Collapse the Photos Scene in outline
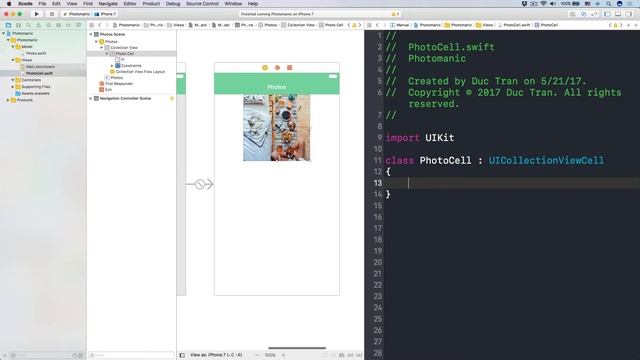 tap(91, 34)
